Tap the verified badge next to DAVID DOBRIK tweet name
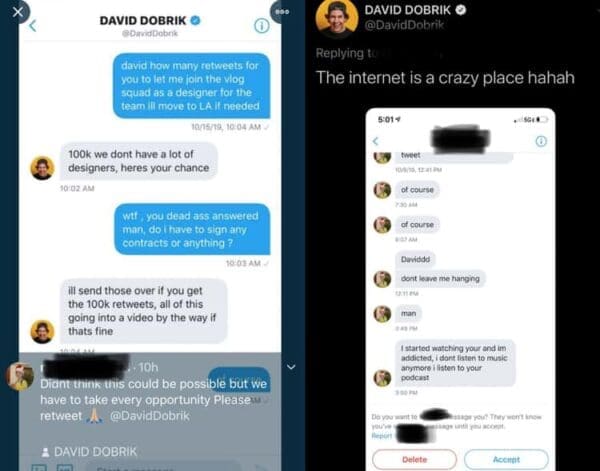The image size is (600, 471). tap(461, 10)
